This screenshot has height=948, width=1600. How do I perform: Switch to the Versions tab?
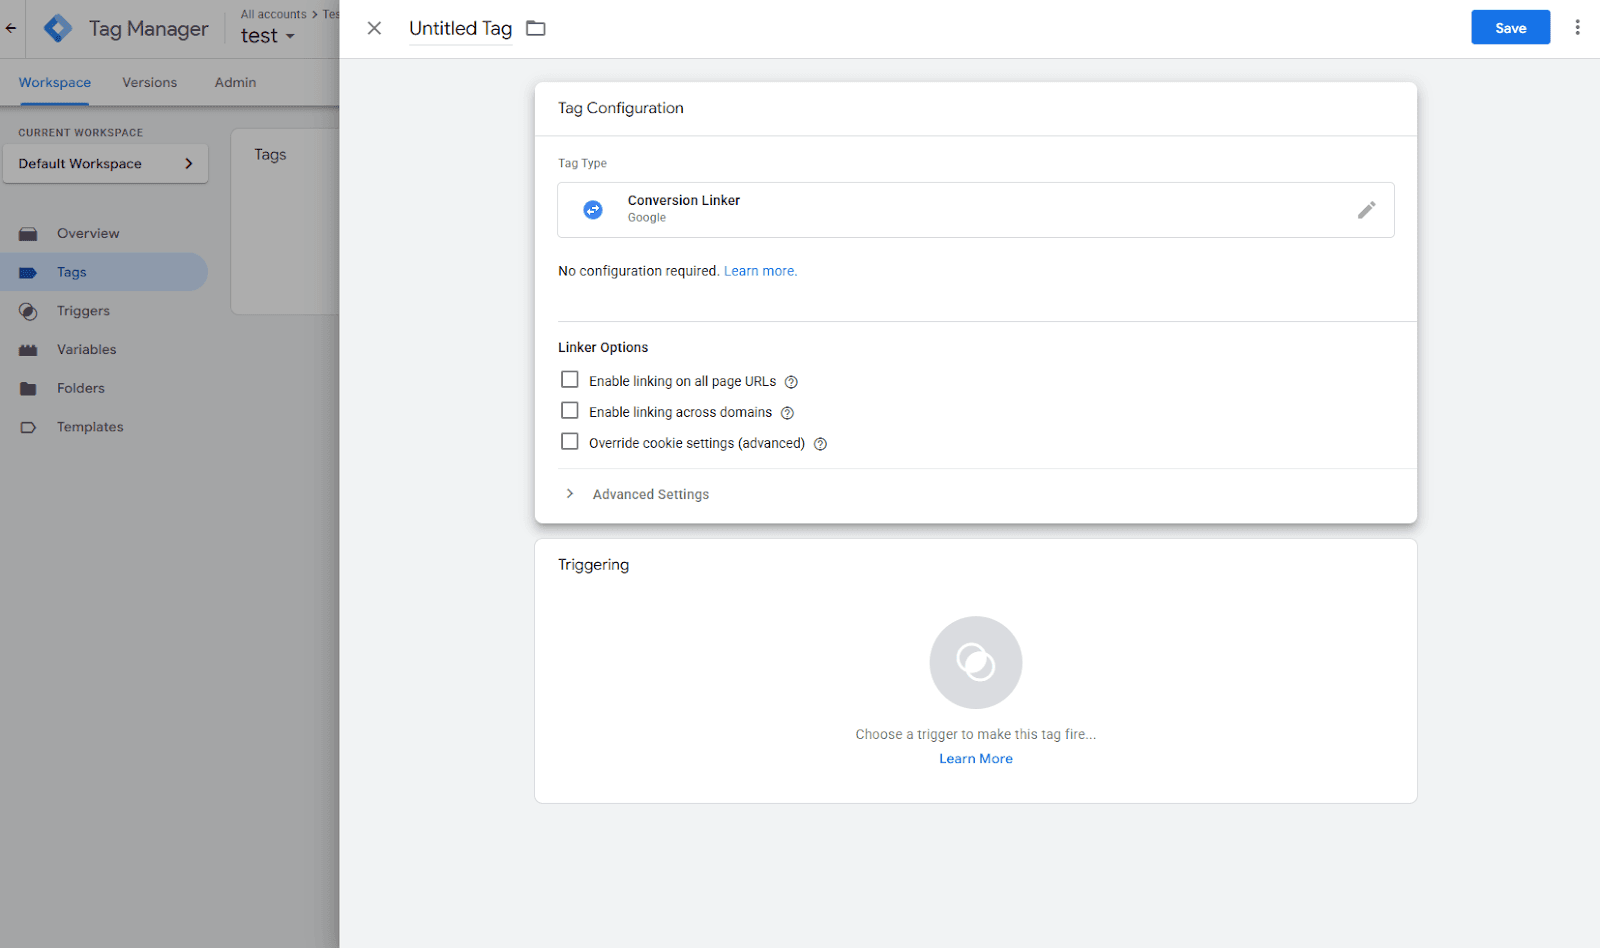(x=149, y=82)
